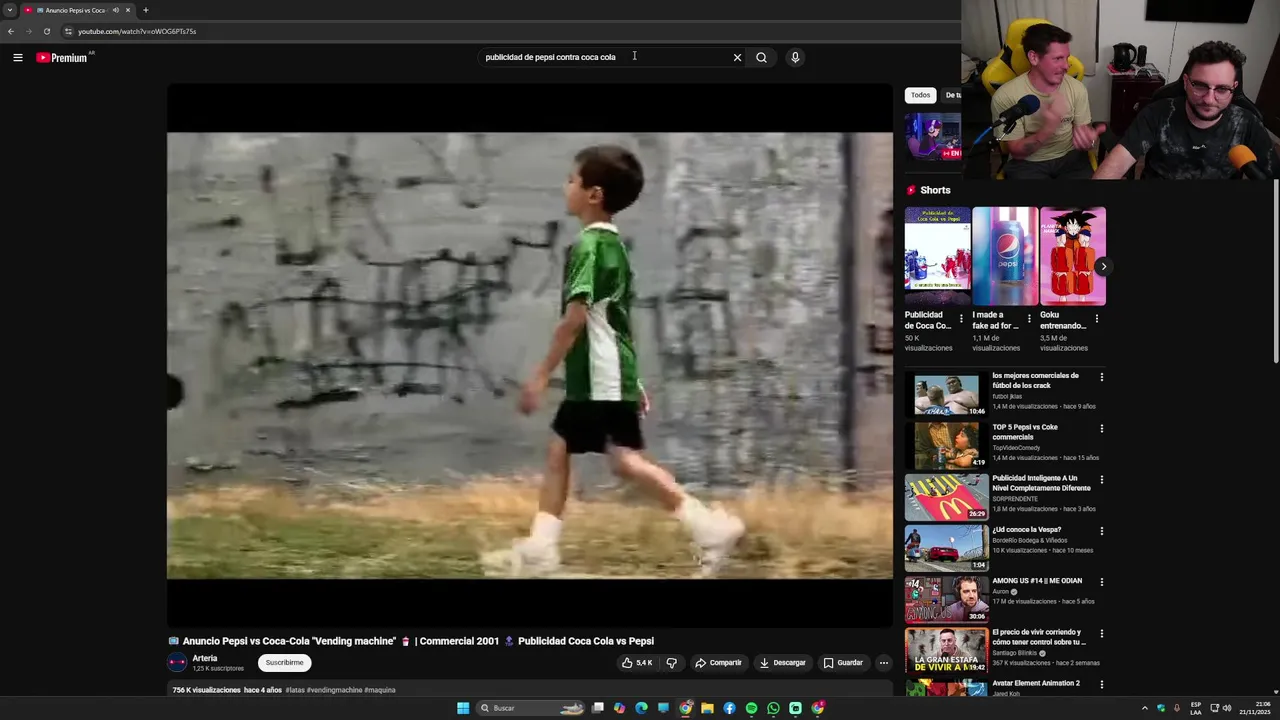Open the Arteria channel avatar
The height and width of the screenshot is (720, 1280).
tap(177, 662)
